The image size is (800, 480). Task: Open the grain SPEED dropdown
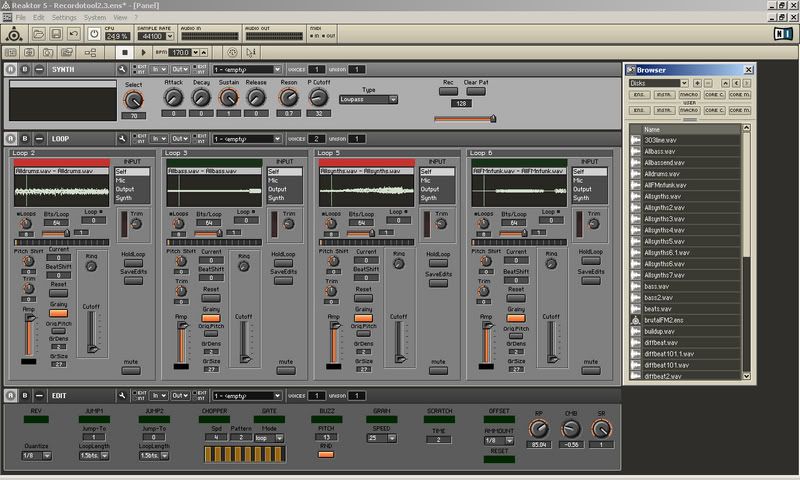(382, 438)
